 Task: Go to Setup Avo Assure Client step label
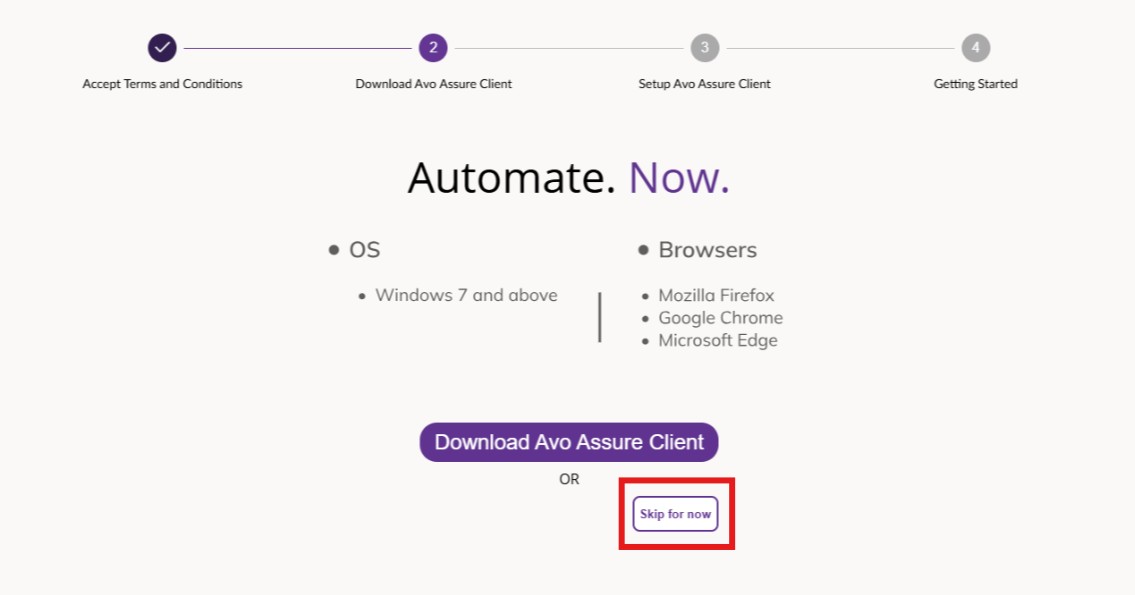tap(704, 84)
